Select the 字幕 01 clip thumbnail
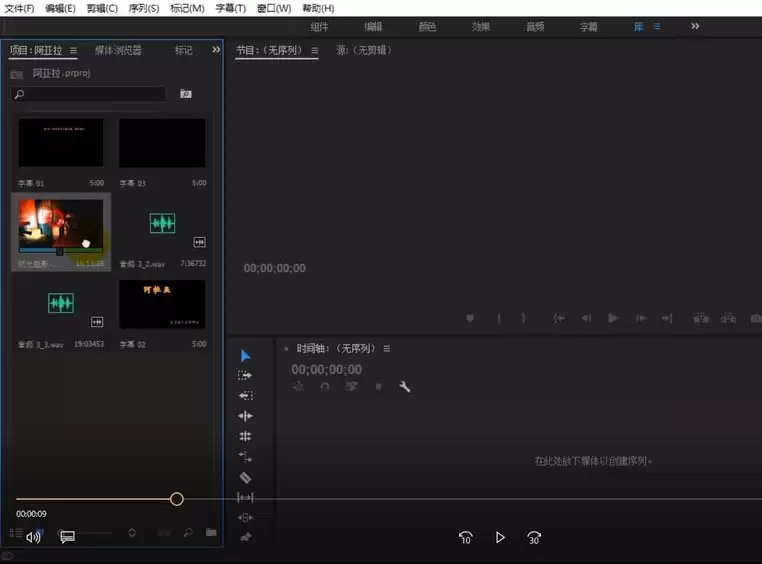The height and width of the screenshot is (564, 762). click(61, 145)
